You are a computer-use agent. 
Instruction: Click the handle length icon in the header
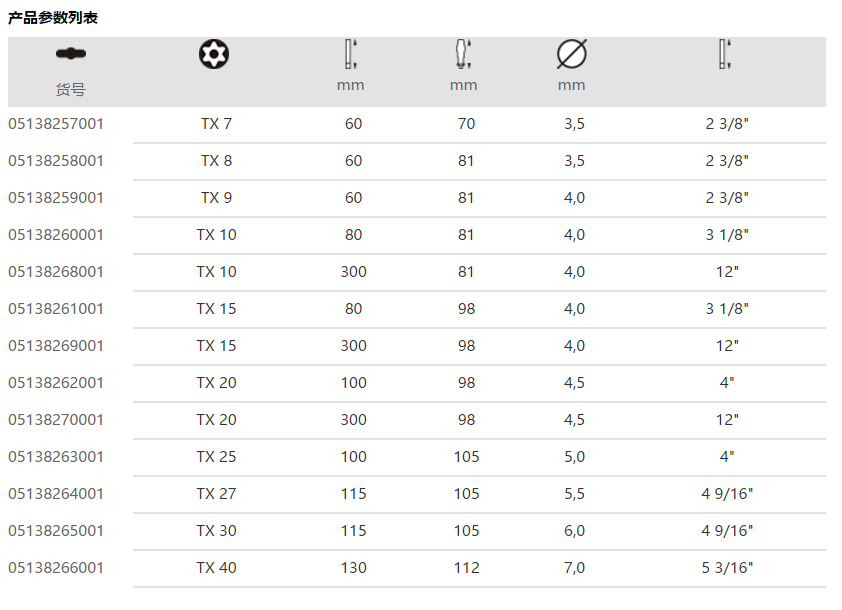click(463, 53)
